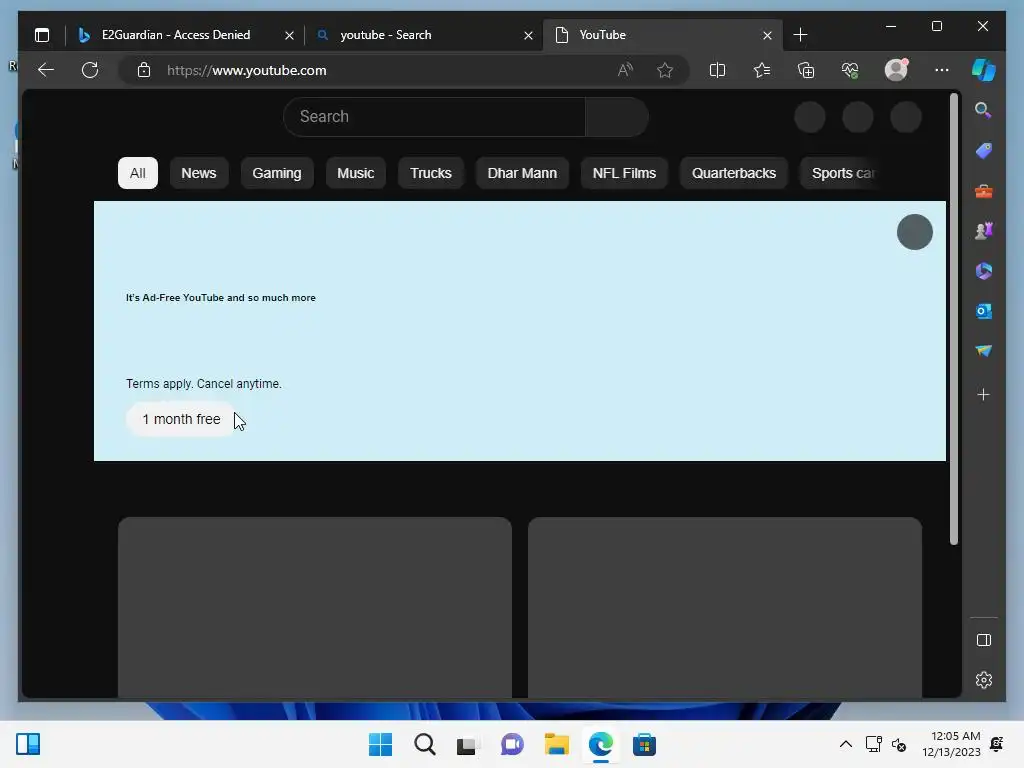Open Settings and more ellipsis menu

point(942,70)
